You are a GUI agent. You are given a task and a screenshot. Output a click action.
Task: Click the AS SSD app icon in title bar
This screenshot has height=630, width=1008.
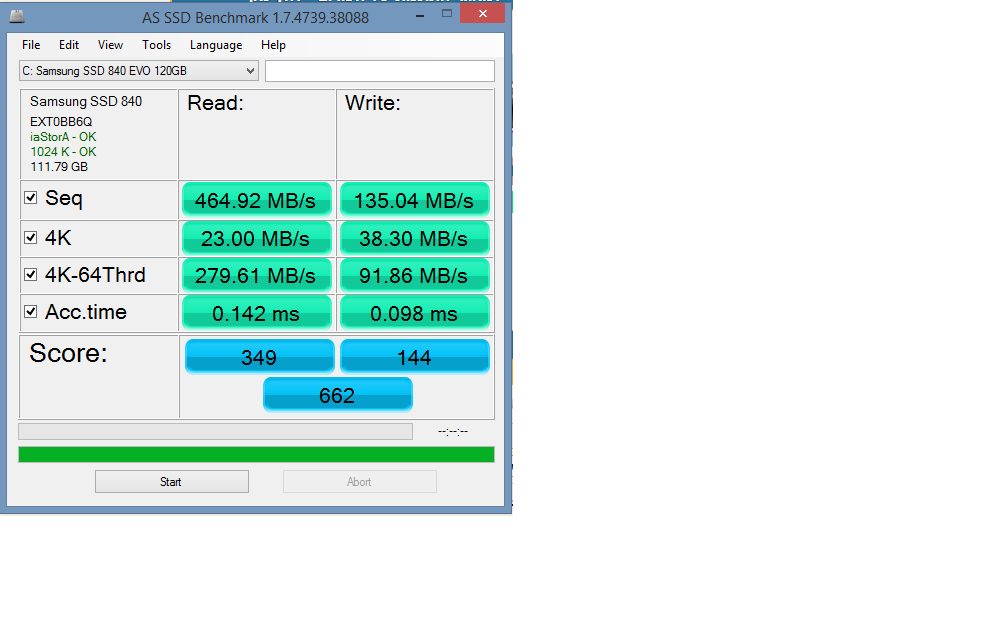[16, 16]
